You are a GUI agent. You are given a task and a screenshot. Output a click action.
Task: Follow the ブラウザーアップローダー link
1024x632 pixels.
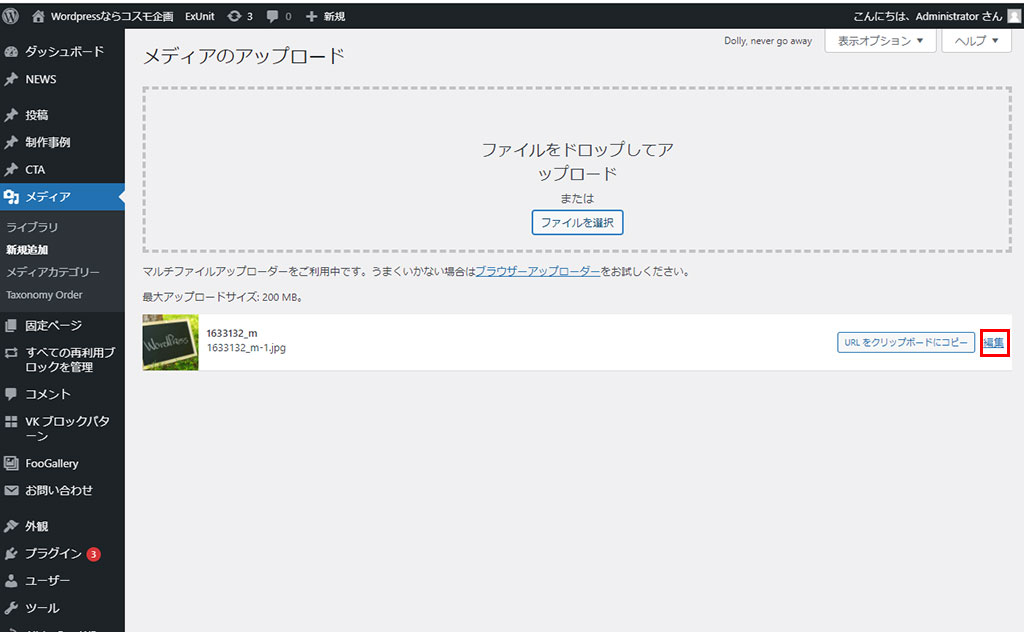click(537, 271)
